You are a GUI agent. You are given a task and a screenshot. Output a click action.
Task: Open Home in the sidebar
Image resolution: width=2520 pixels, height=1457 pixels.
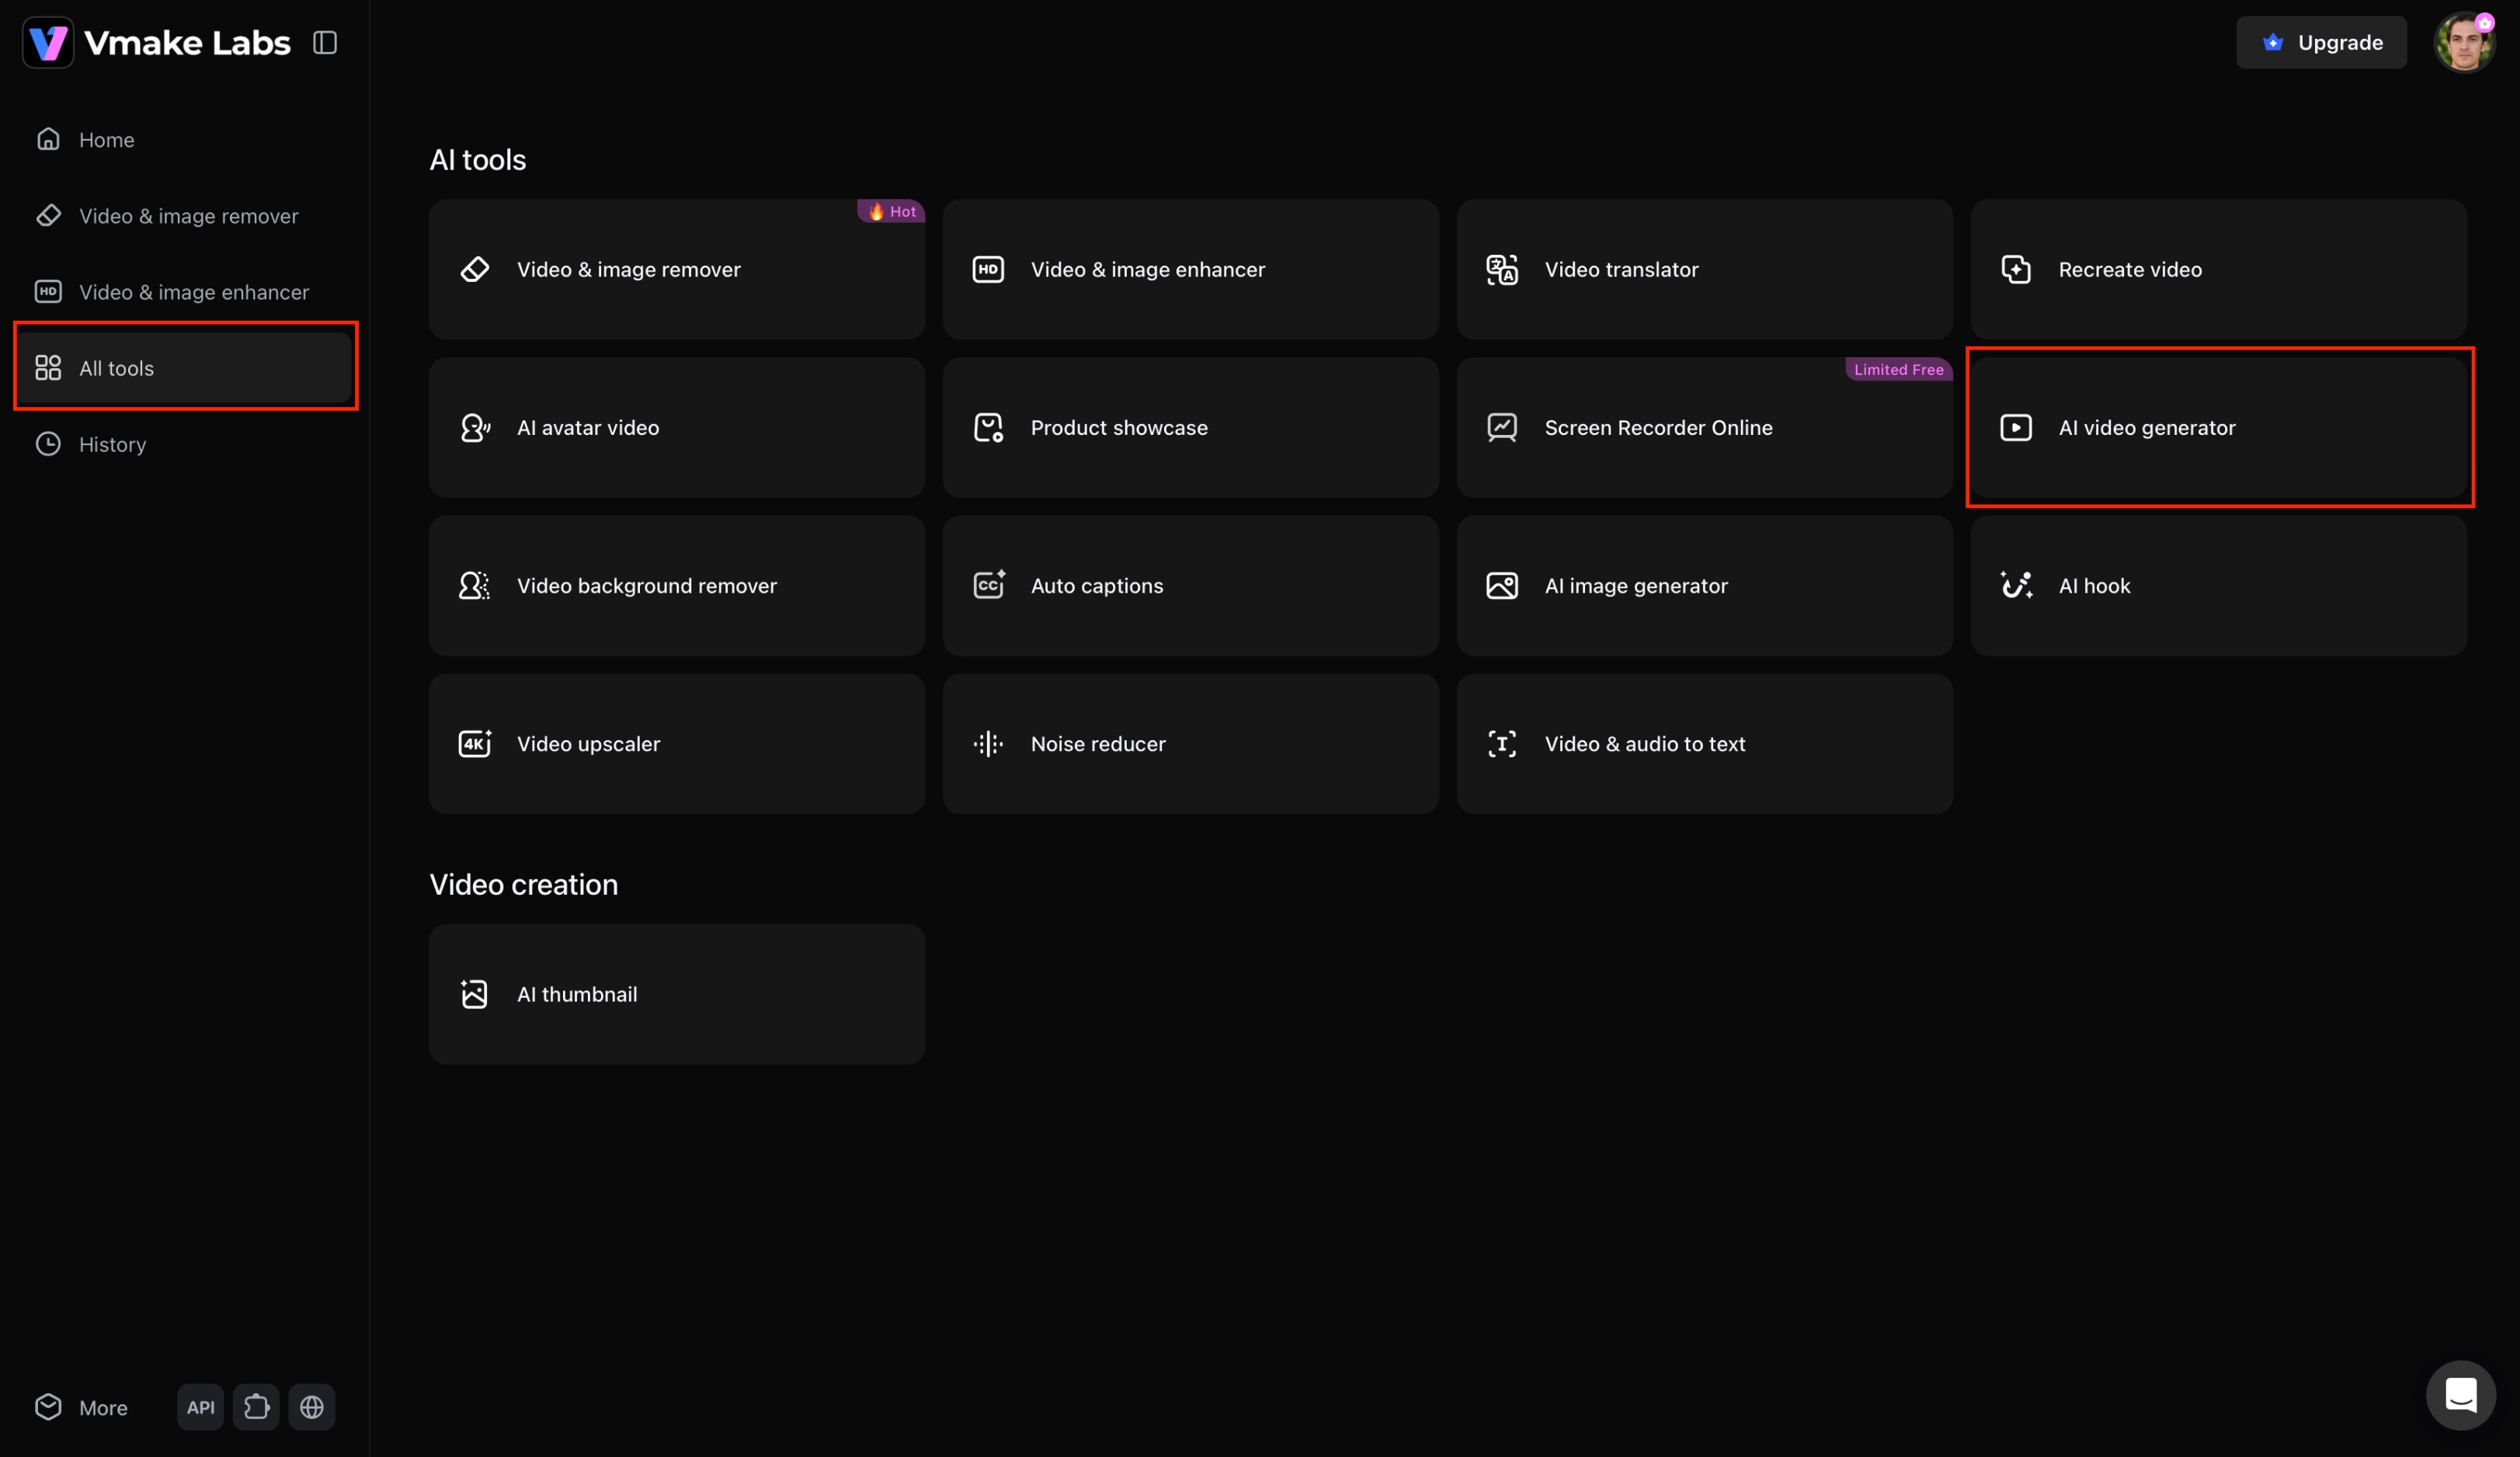pos(185,139)
